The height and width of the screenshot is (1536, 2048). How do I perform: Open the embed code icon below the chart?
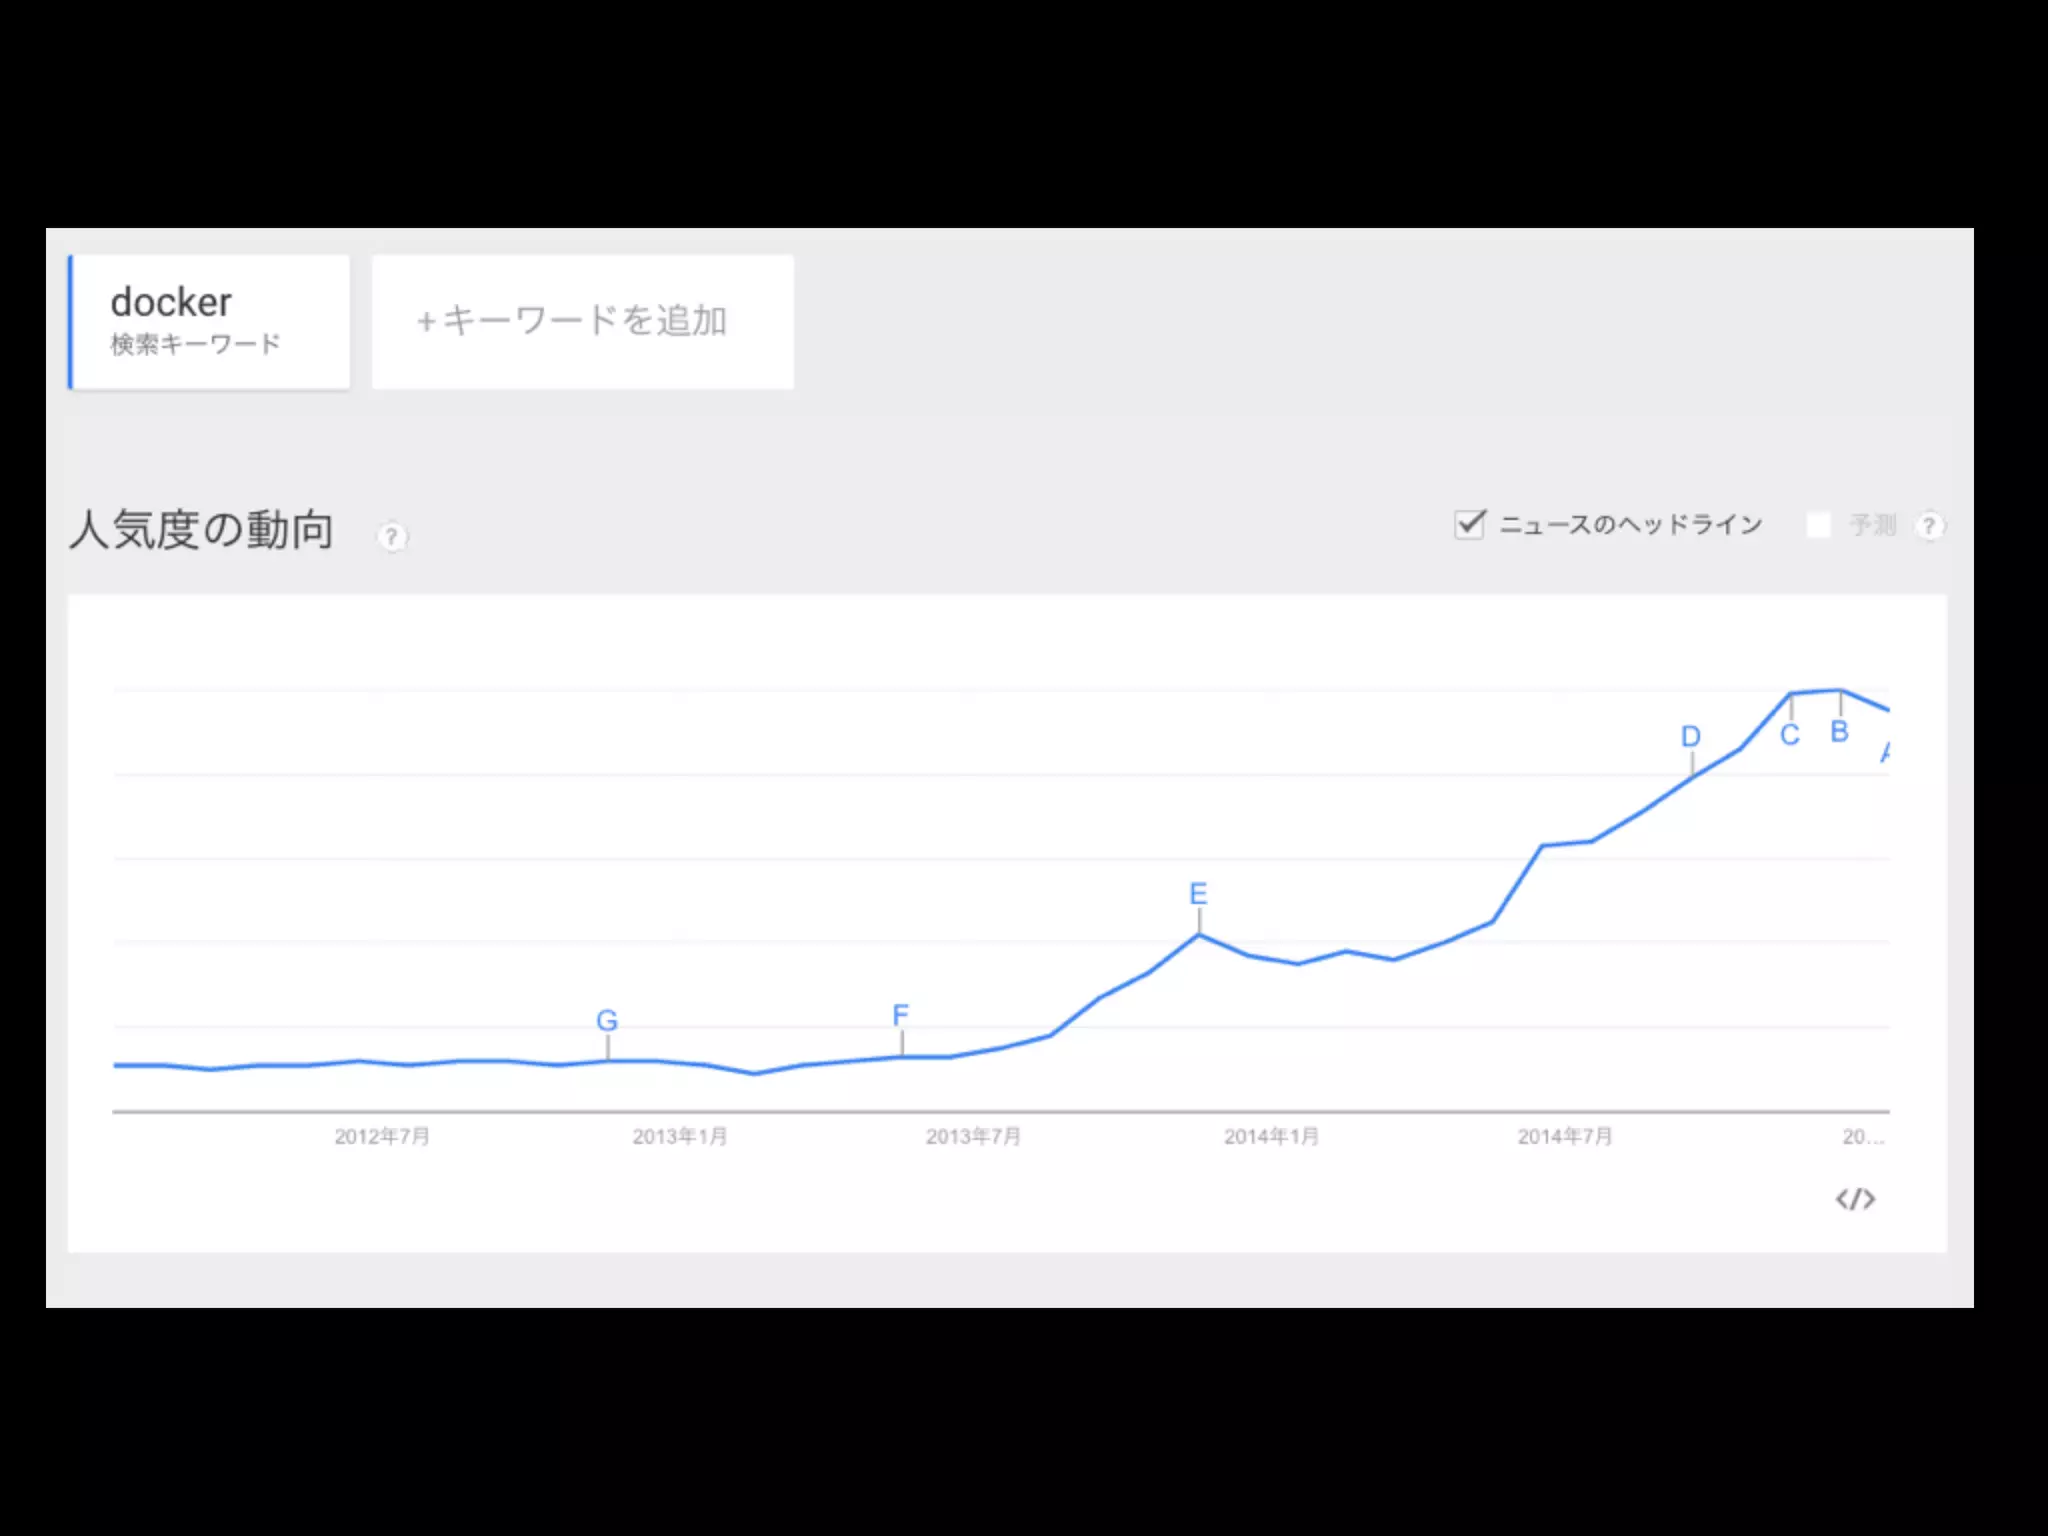tap(1855, 1198)
